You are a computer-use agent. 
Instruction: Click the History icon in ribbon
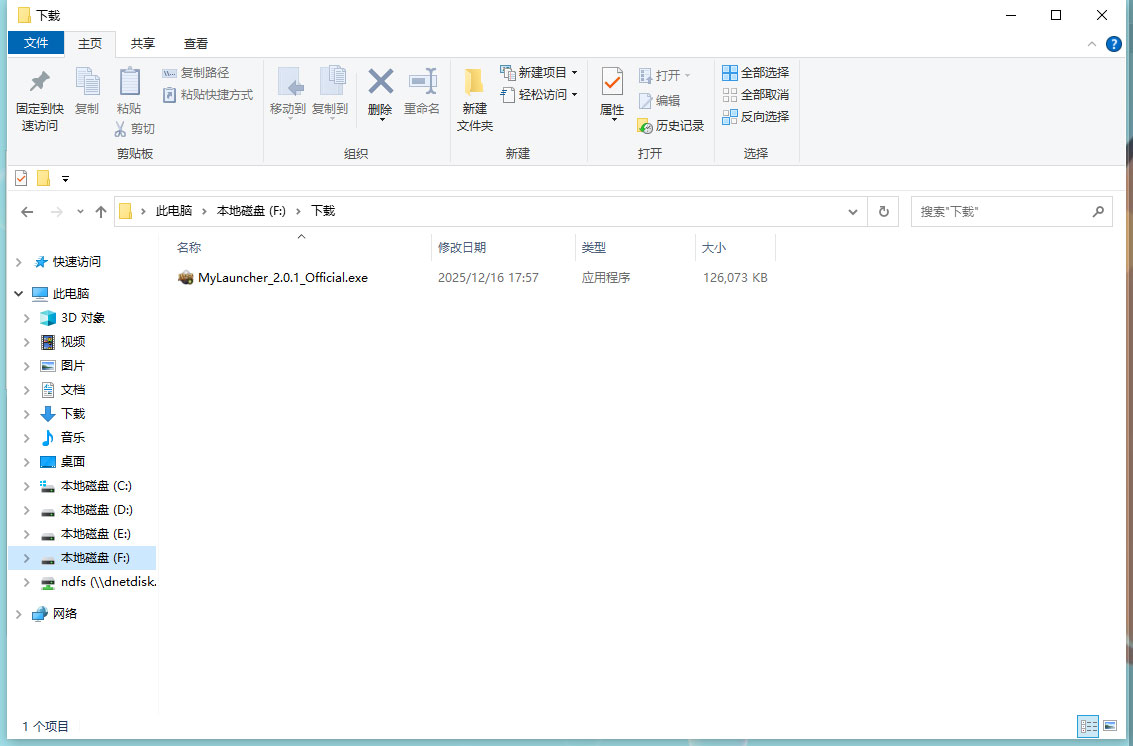coord(646,126)
